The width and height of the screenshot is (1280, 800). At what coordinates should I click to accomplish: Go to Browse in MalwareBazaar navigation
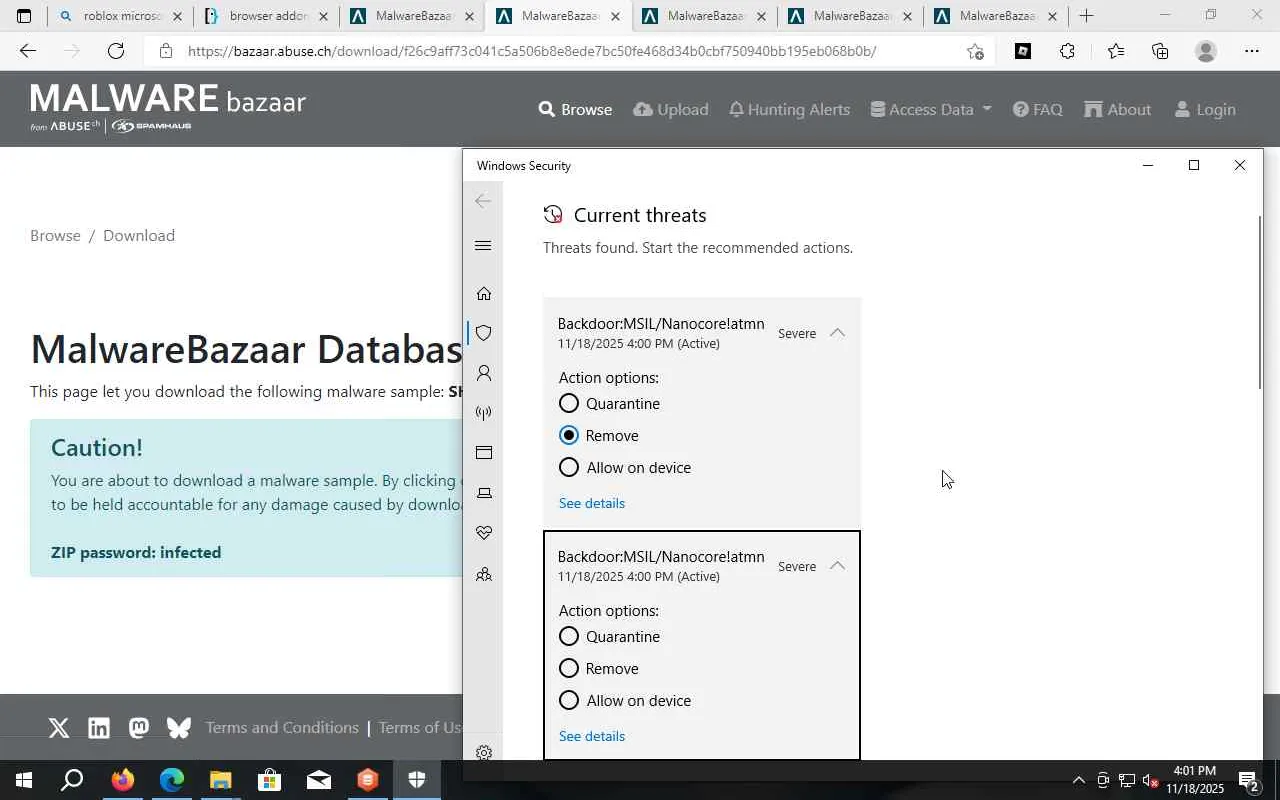click(x=575, y=109)
